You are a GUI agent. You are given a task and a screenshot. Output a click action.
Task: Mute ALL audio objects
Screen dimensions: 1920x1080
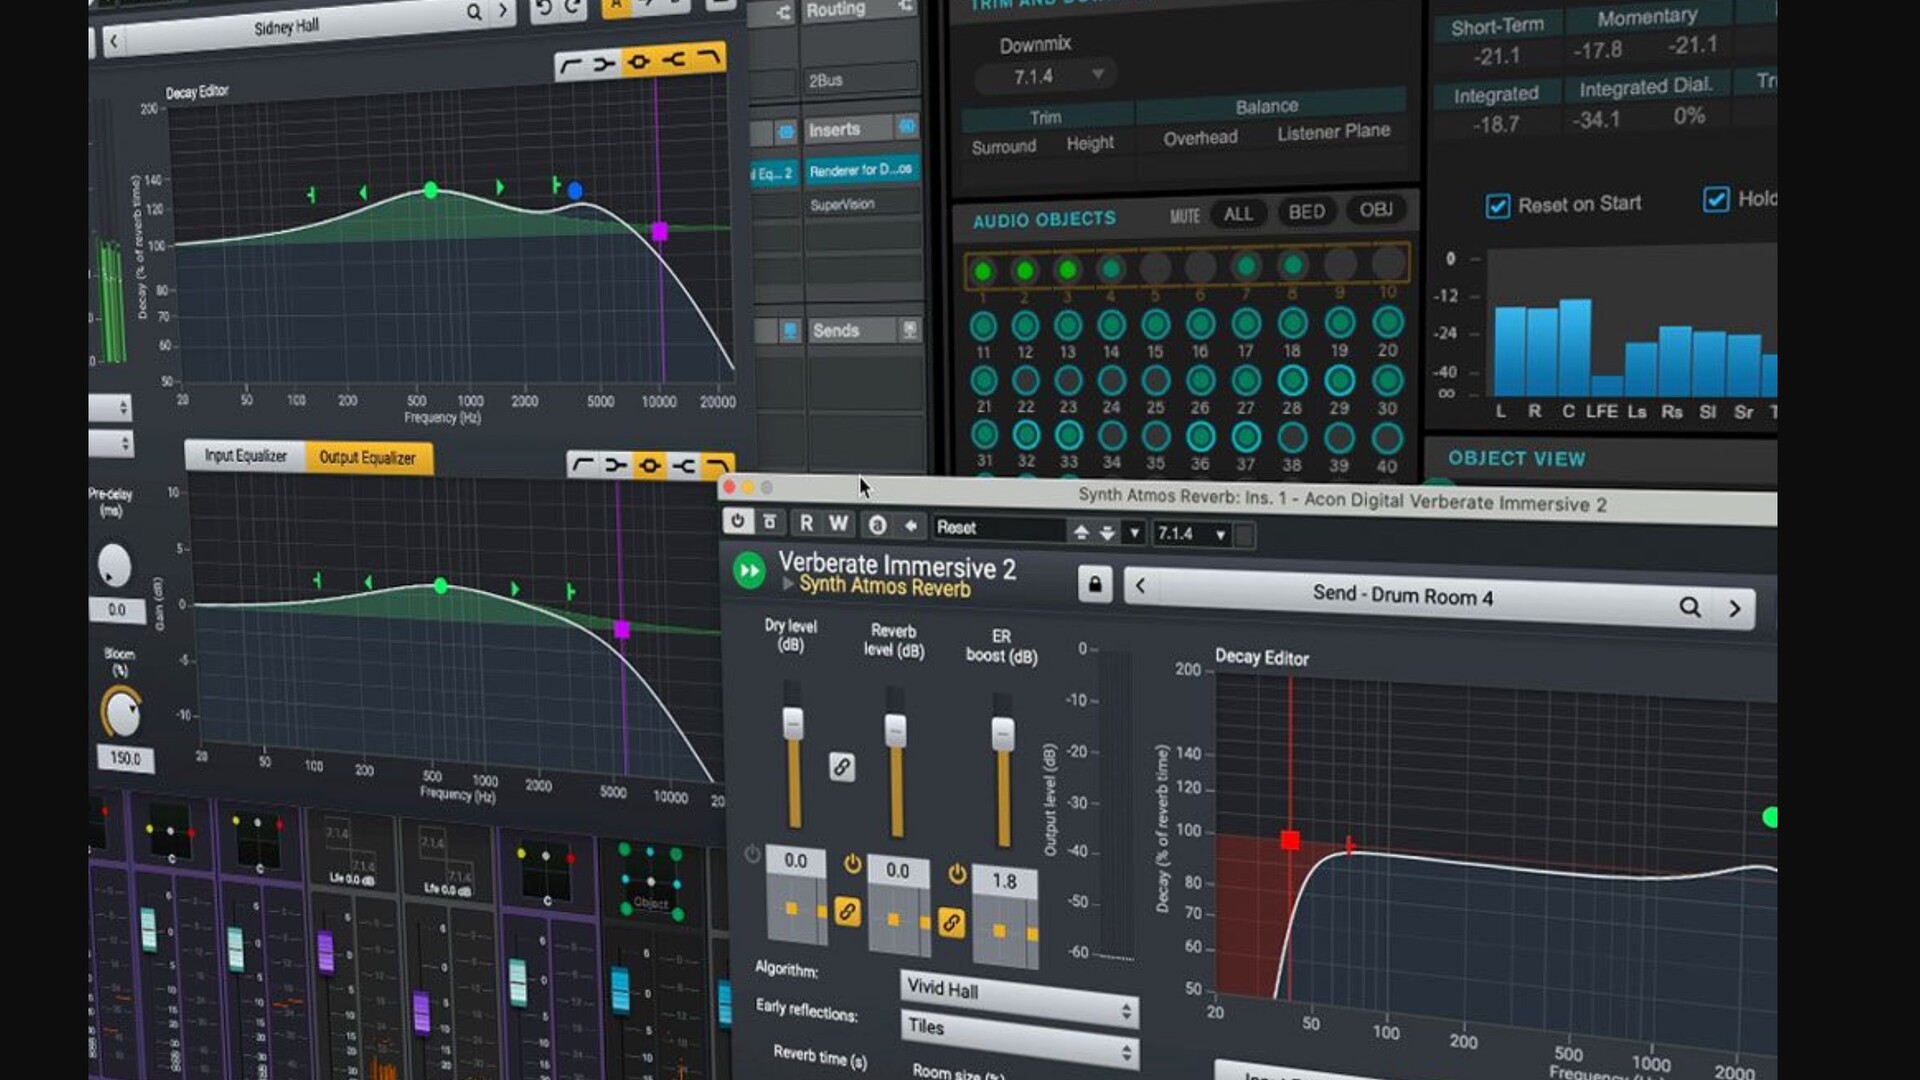point(1238,213)
